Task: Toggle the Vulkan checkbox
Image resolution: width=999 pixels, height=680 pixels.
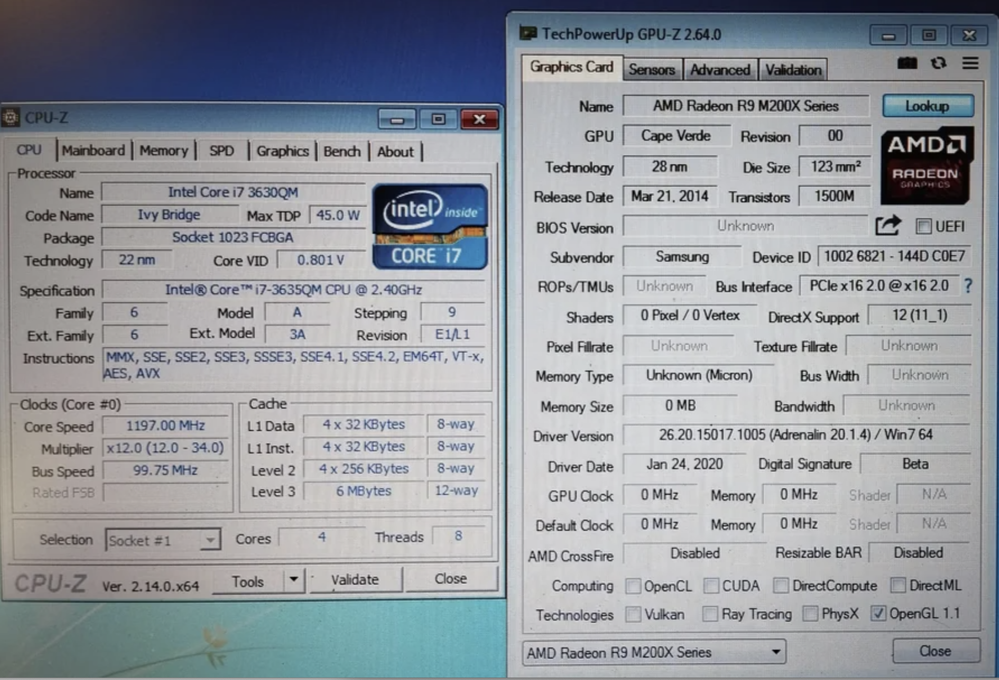Action: [x=633, y=614]
